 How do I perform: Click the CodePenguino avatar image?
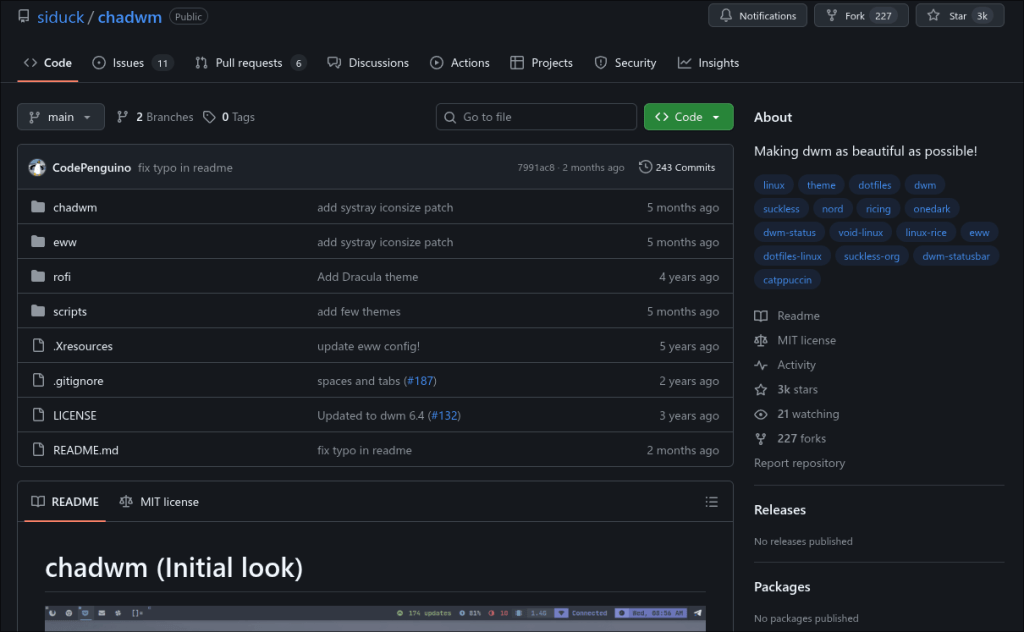37,168
